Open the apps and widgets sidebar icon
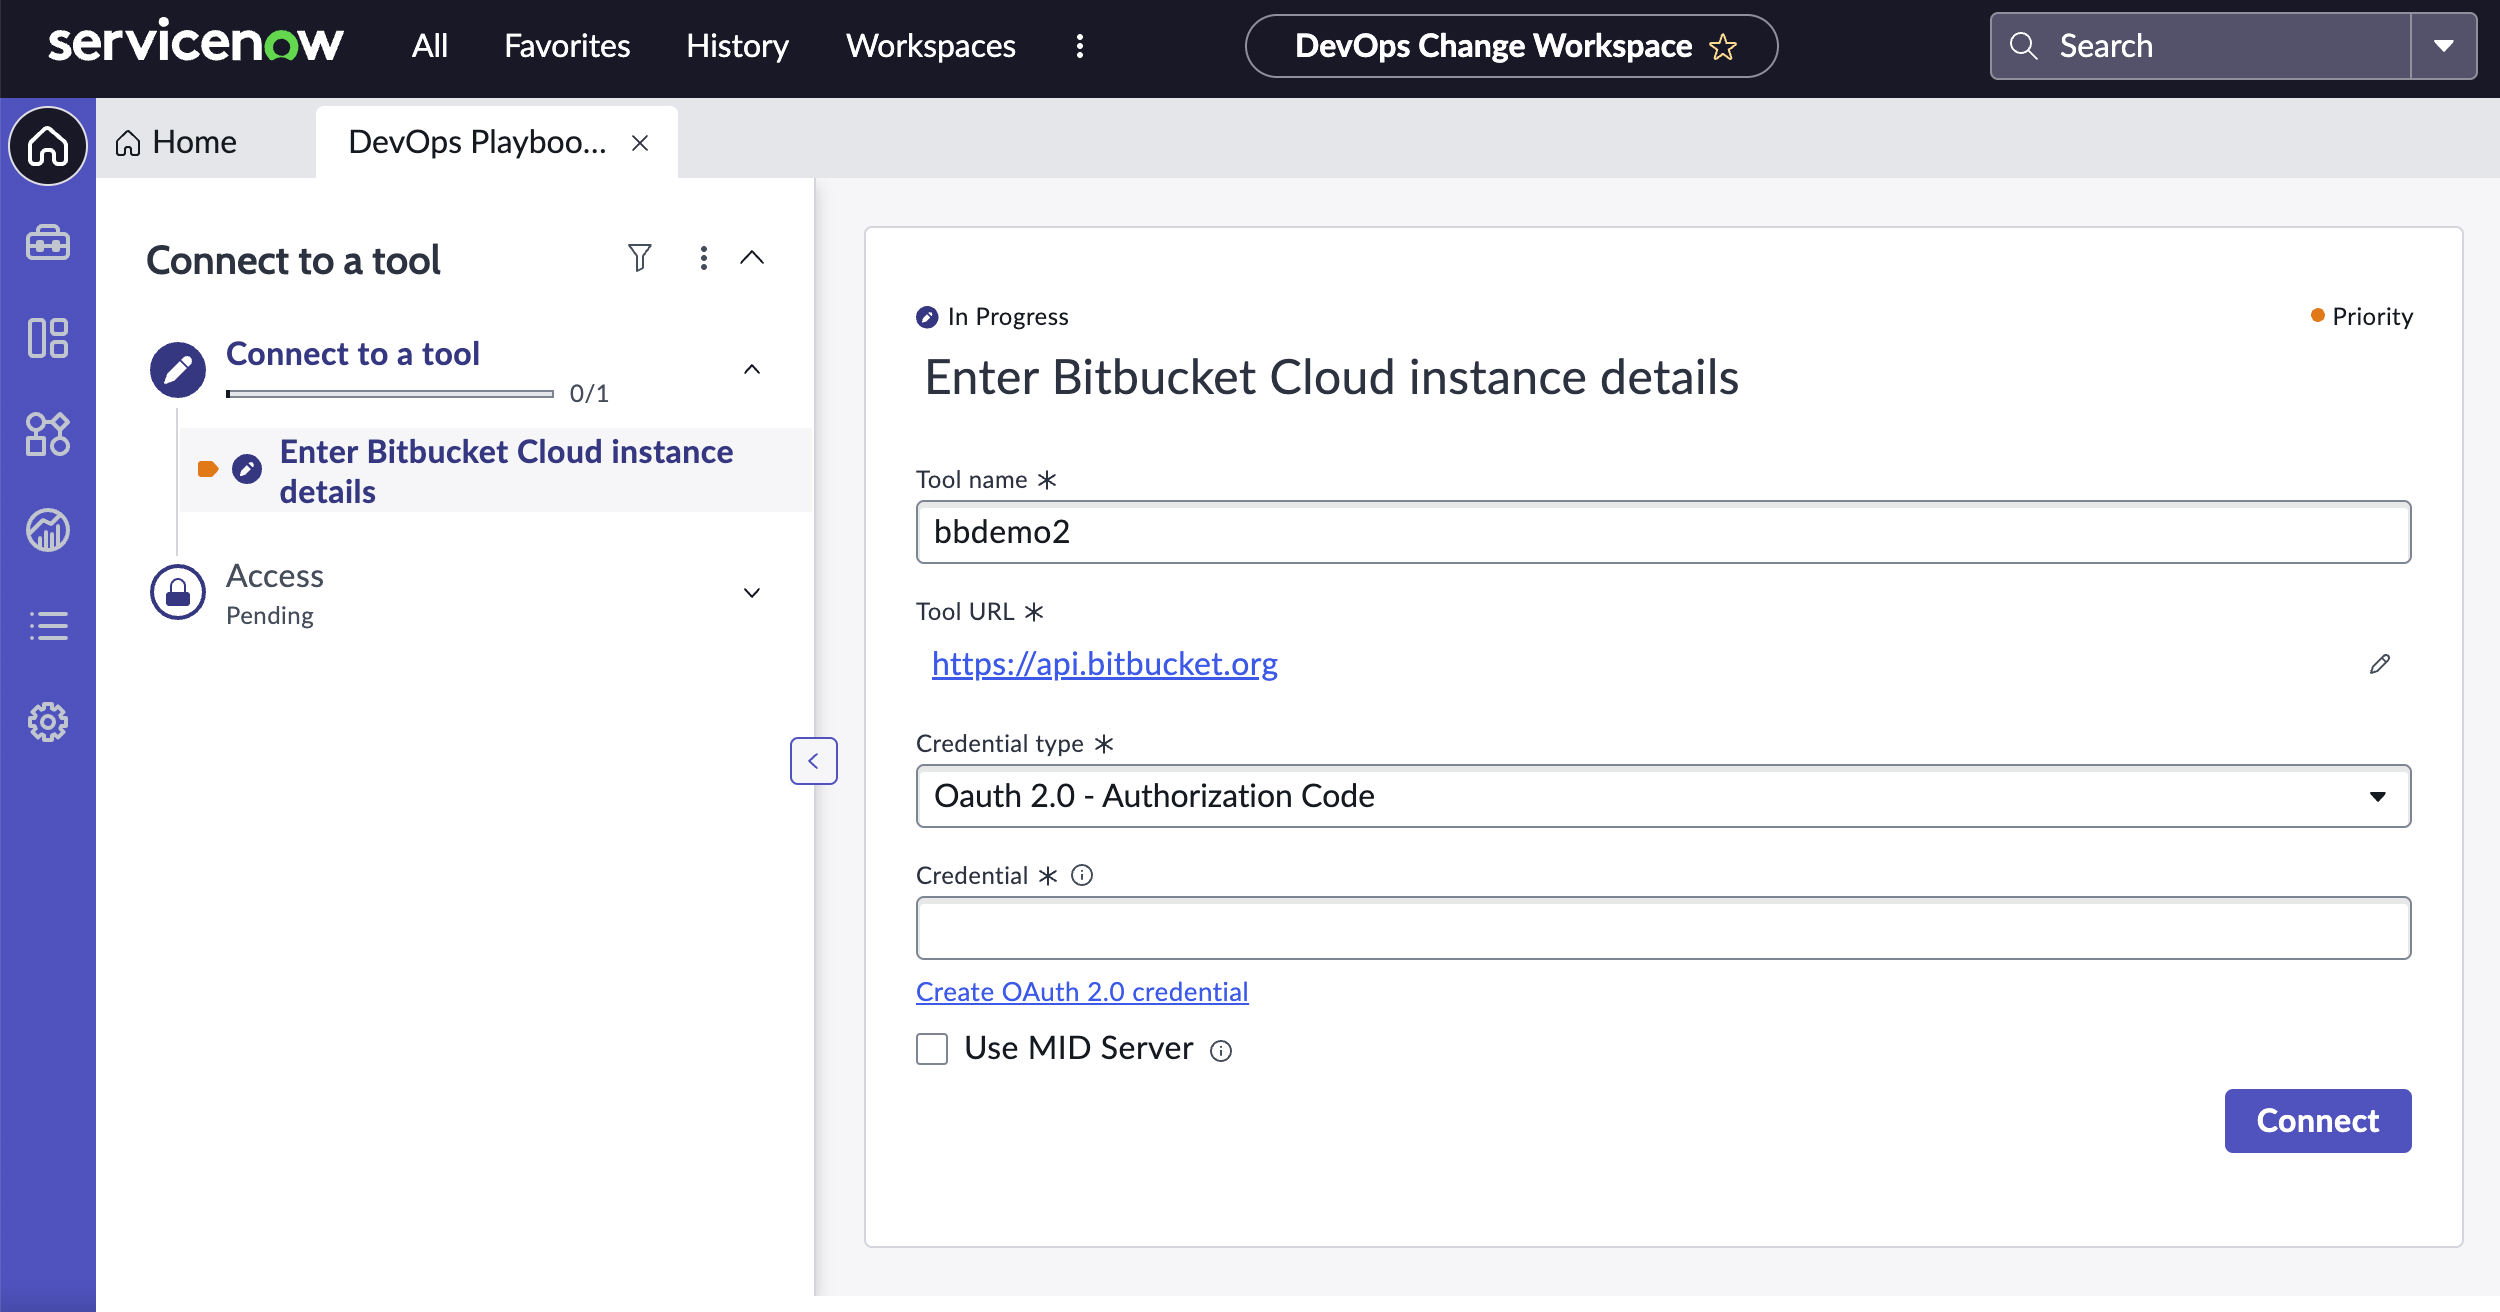This screenshot has width=2500, height=1312. click(x=48, y=434)
